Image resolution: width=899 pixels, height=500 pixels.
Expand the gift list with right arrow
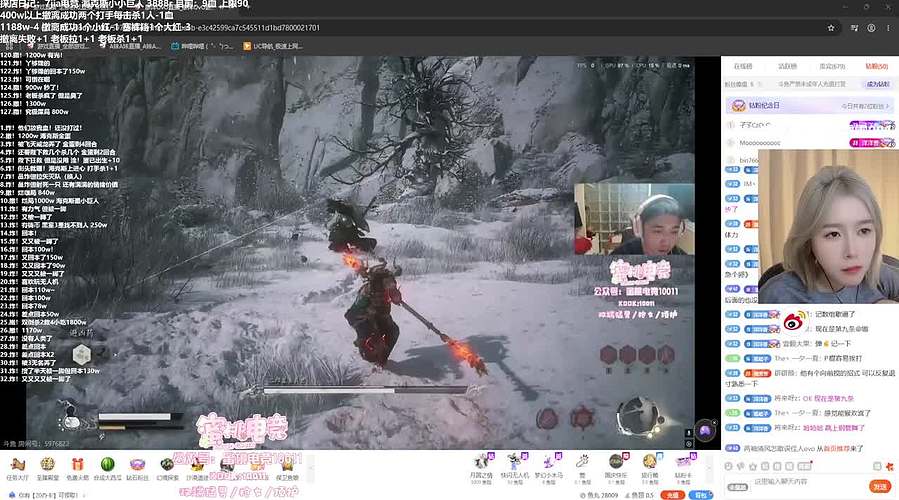pyautogui.click(x=707, y=467)
